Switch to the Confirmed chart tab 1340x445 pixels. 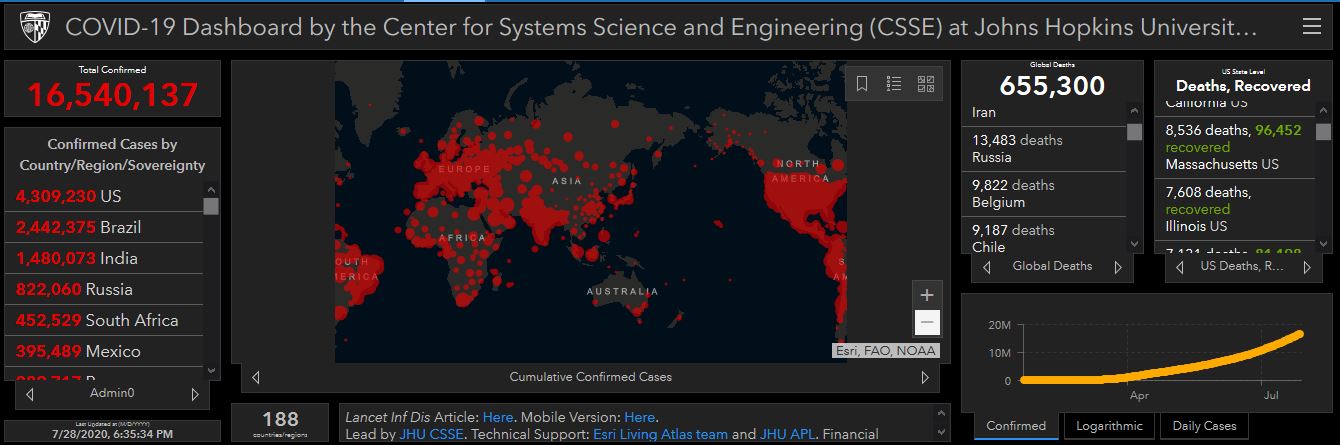tap(1016, 426)
